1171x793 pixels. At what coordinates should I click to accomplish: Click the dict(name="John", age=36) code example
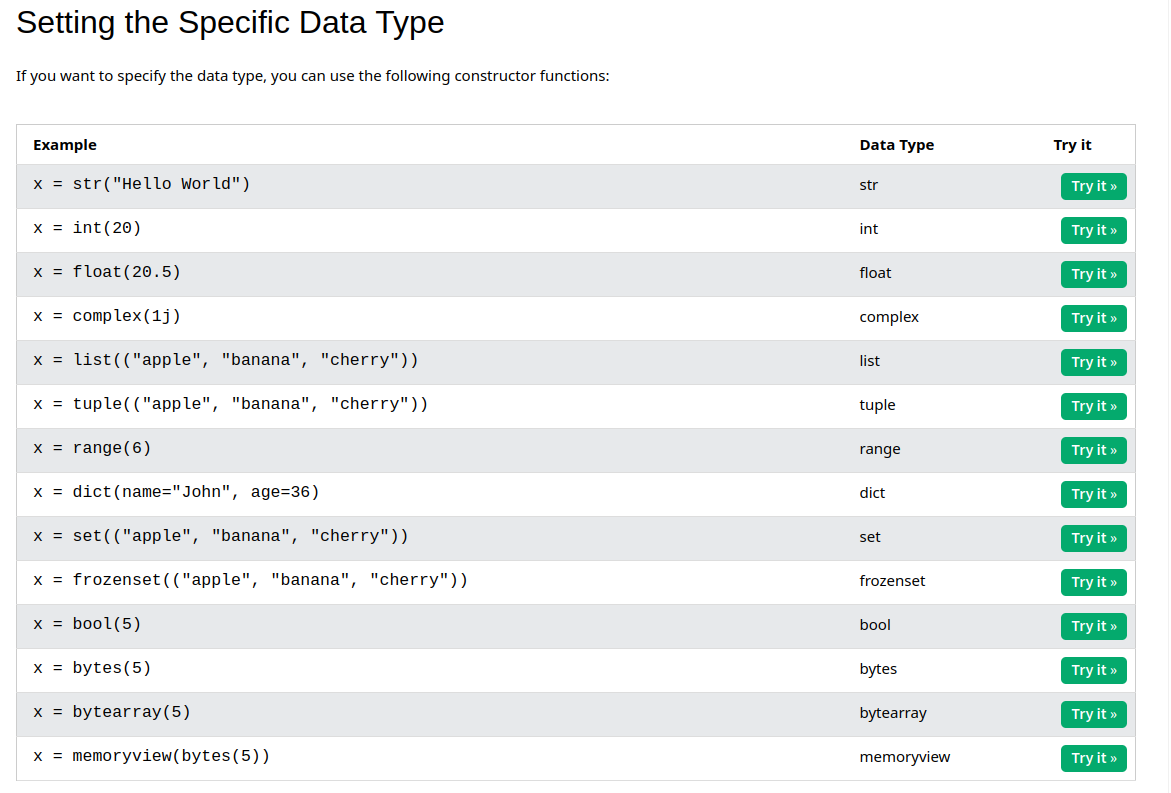176,492
